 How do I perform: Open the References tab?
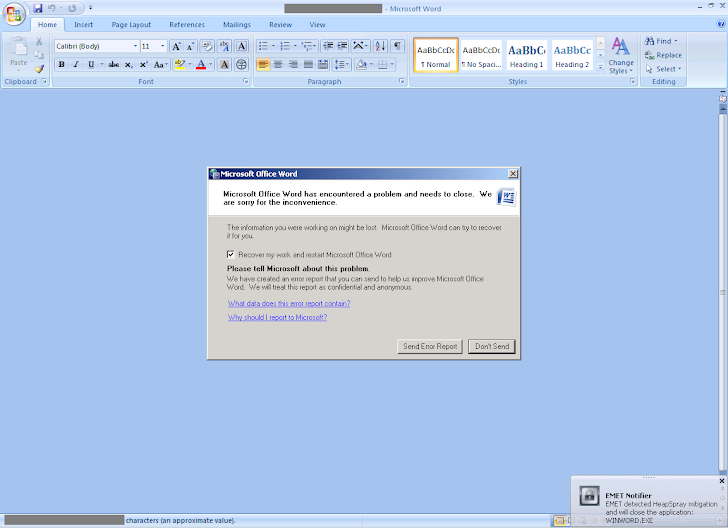(187, 25)
